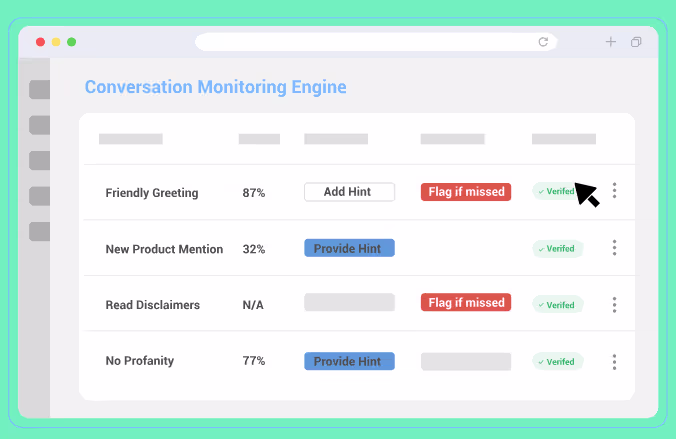Click the browser address bar
Viewport: 676px width, 439px height.
tap(376, 42)
